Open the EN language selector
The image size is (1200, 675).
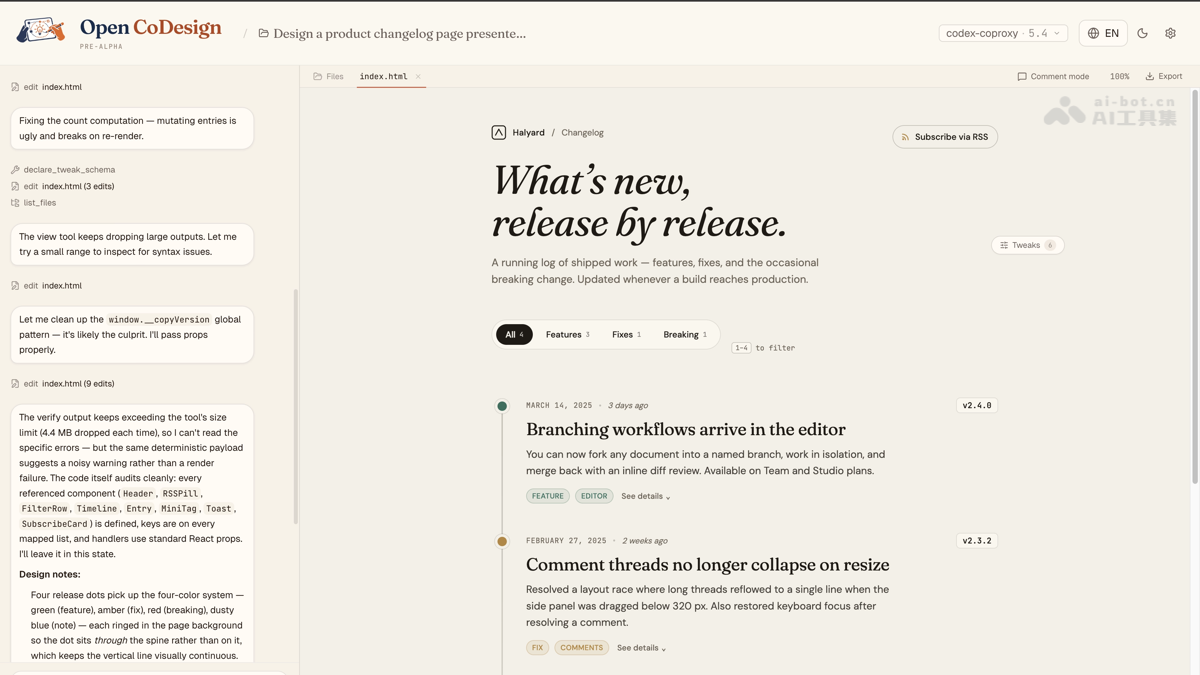(x=1103, y=33)
